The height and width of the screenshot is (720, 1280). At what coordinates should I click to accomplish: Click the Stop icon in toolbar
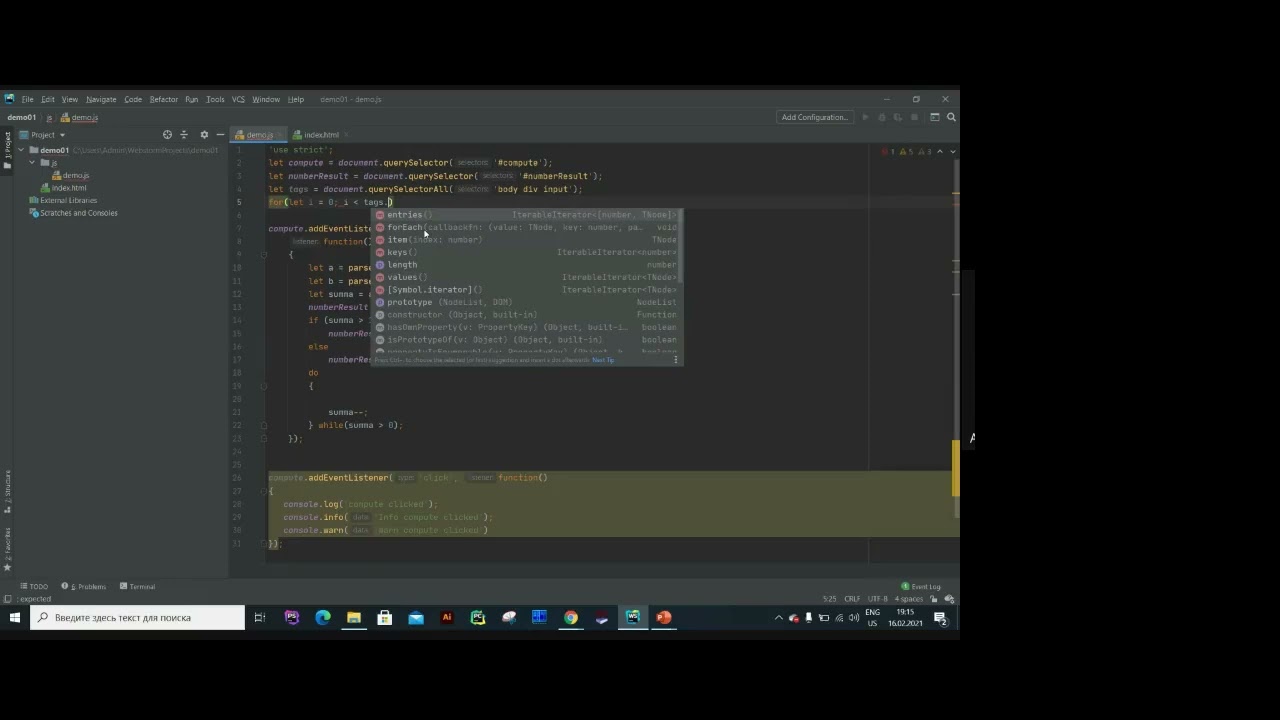[914, 117]
